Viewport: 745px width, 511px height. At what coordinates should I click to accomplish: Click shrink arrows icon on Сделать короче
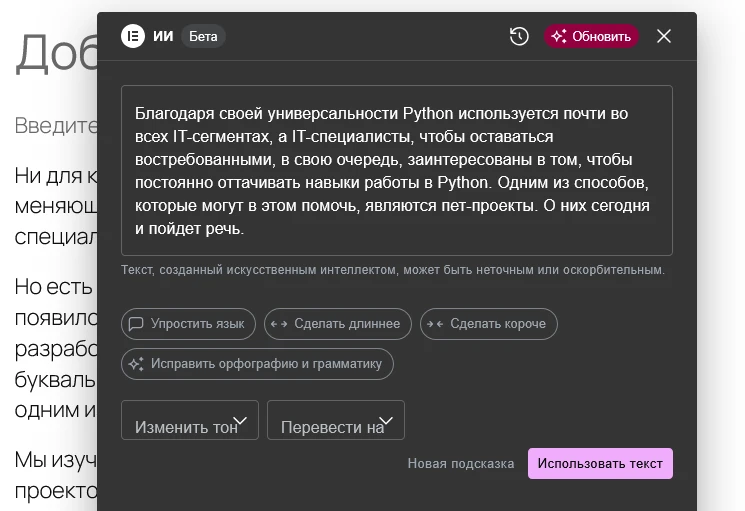[435, 324]
